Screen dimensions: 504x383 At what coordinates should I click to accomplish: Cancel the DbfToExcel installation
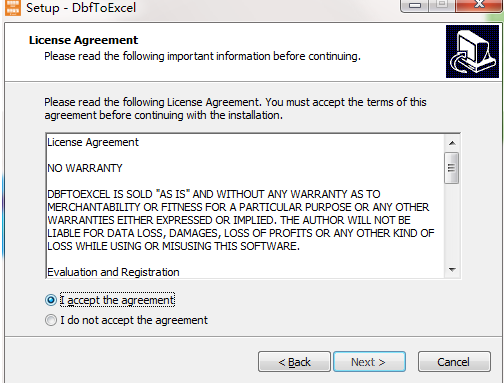[x=454, y=362]
